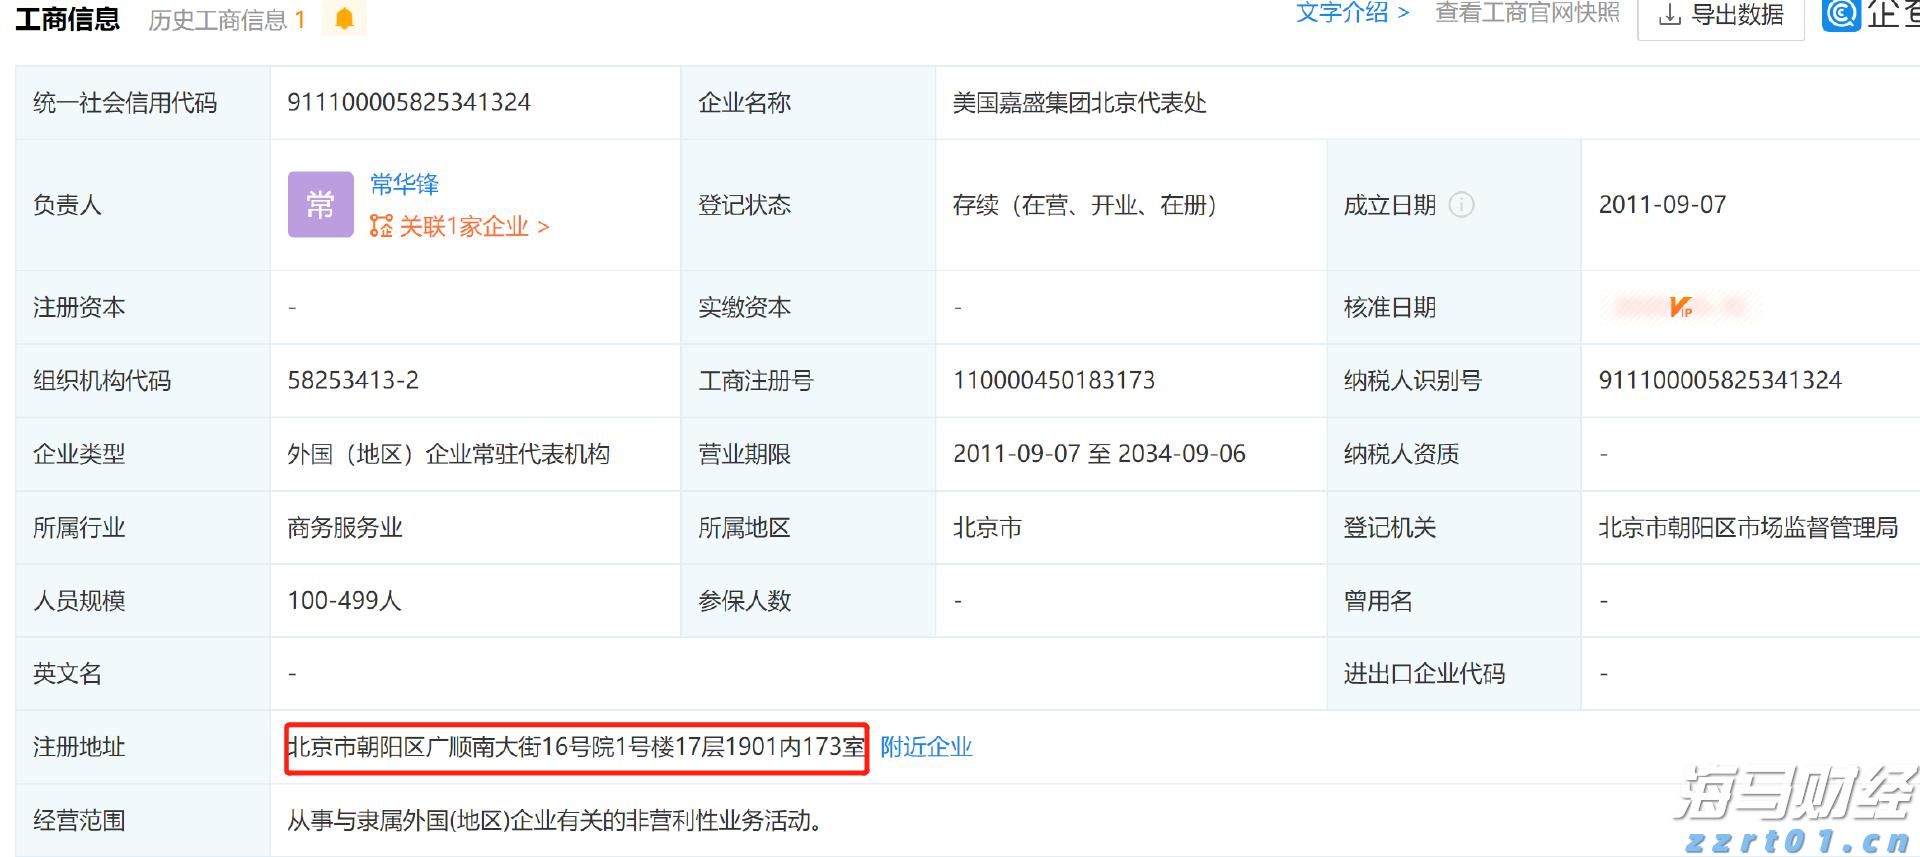Click the 组织机构代码 value 58253413-2
The height and width of the screenshot is (857, 1920).
click(353, 381)
